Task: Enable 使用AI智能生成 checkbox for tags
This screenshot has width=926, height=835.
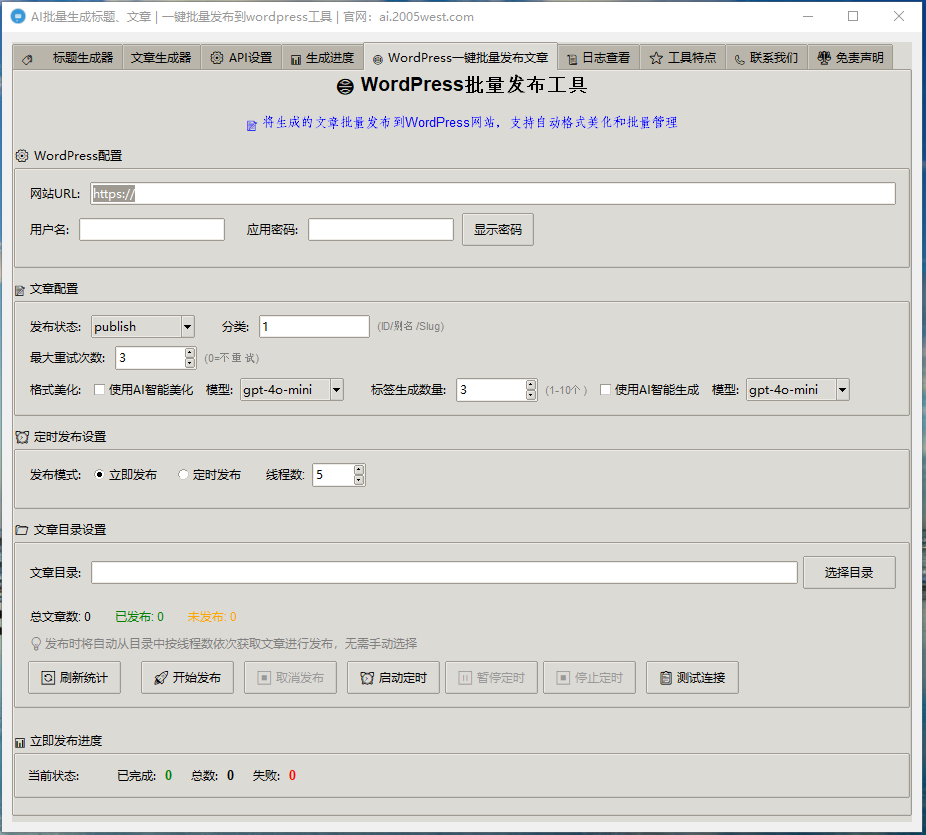Action: click(605, 390)
